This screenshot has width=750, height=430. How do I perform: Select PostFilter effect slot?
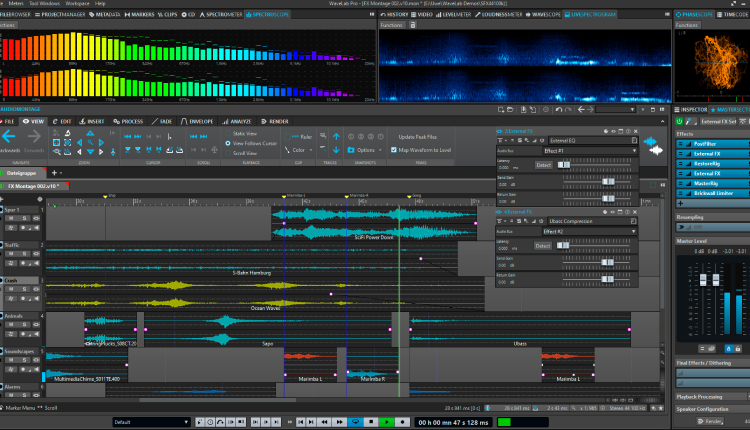(x=713, y=143)
